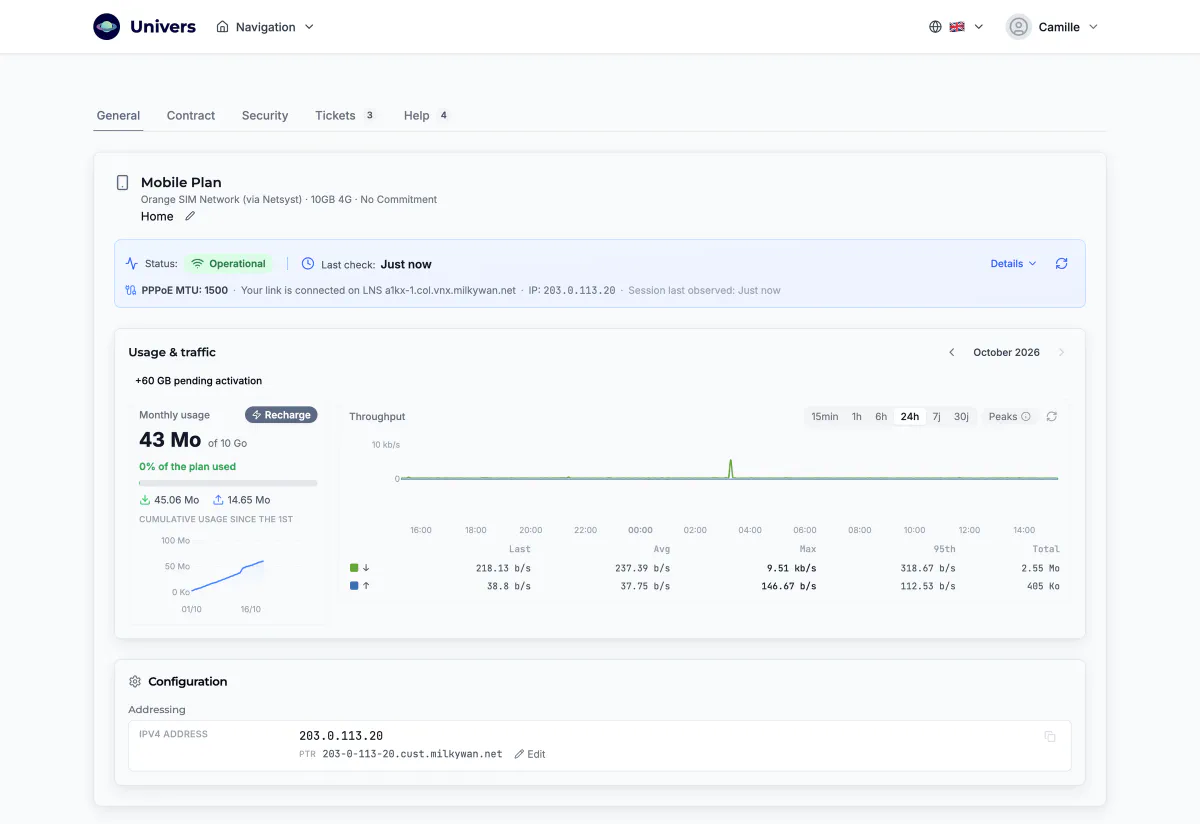Go to next month with right chevron
Viewport: 1200px width, 824px height.
[1061, 352]
